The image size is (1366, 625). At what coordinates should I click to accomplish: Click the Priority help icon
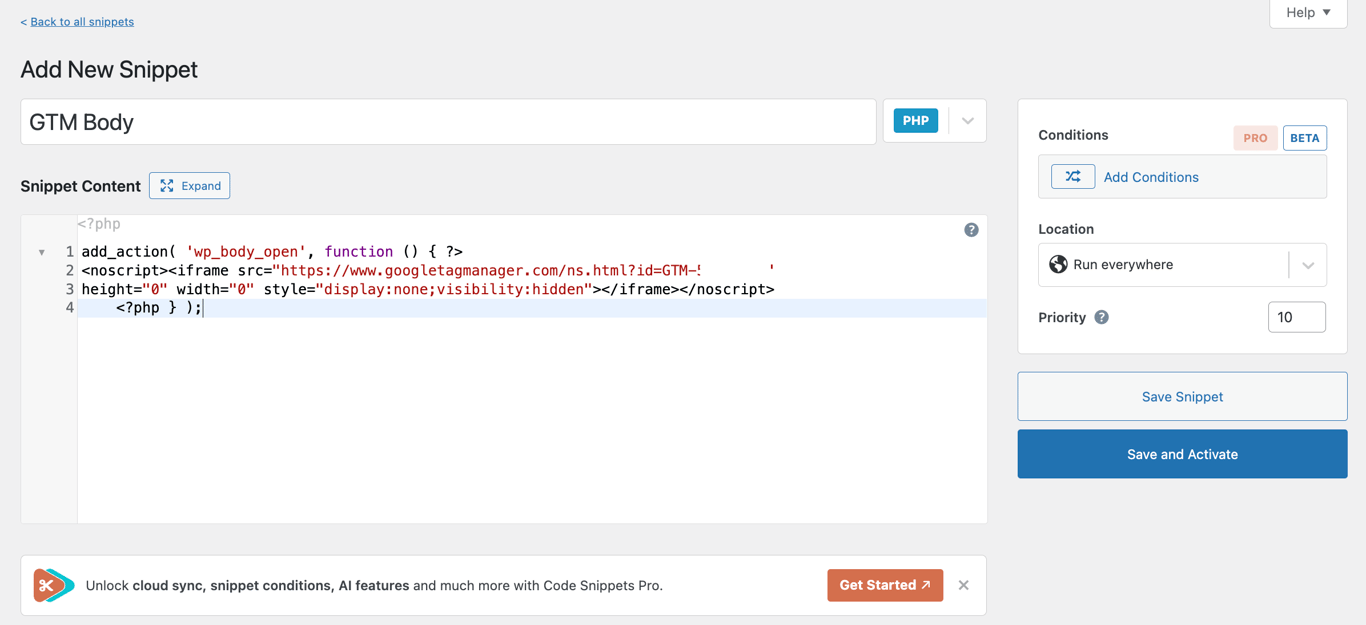1102,317
